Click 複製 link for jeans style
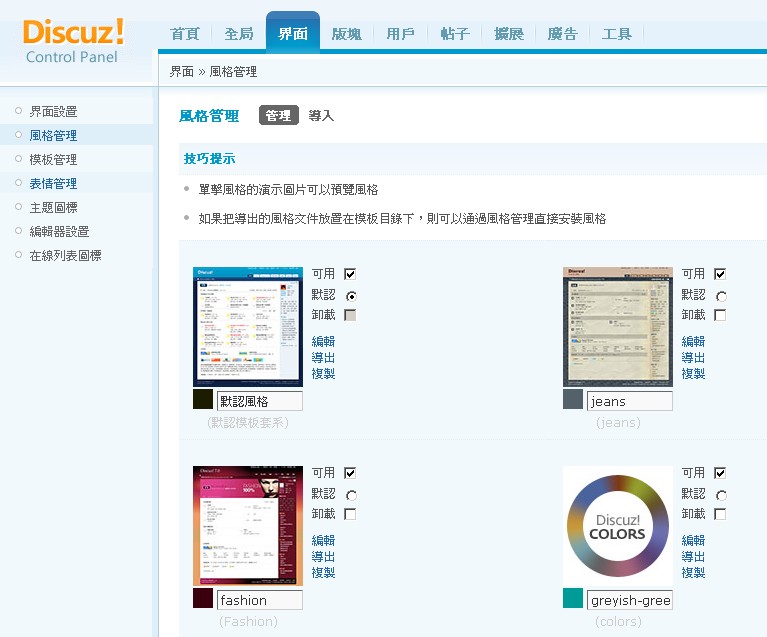The height and width of the screenshot is (637, 767). click(x=693, y=373)
